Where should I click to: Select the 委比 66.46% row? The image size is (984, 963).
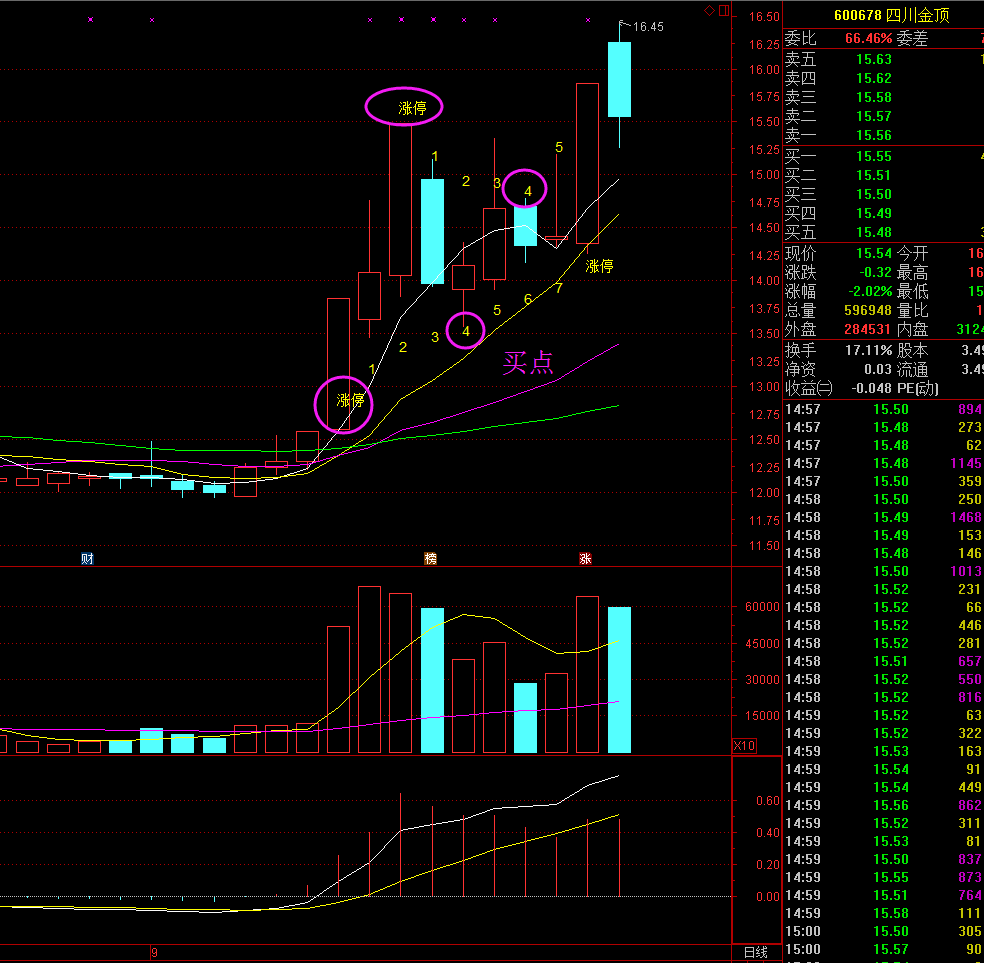[867, 39]
